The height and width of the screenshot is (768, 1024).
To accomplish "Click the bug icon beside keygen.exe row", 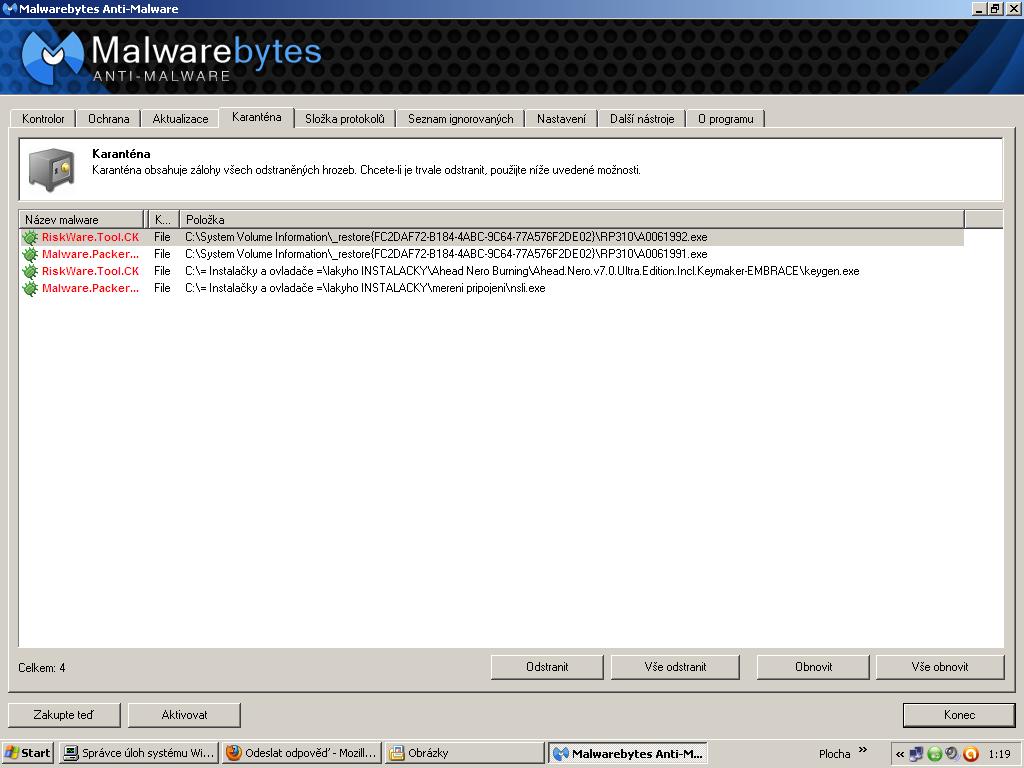I will (x=30, y=271).
